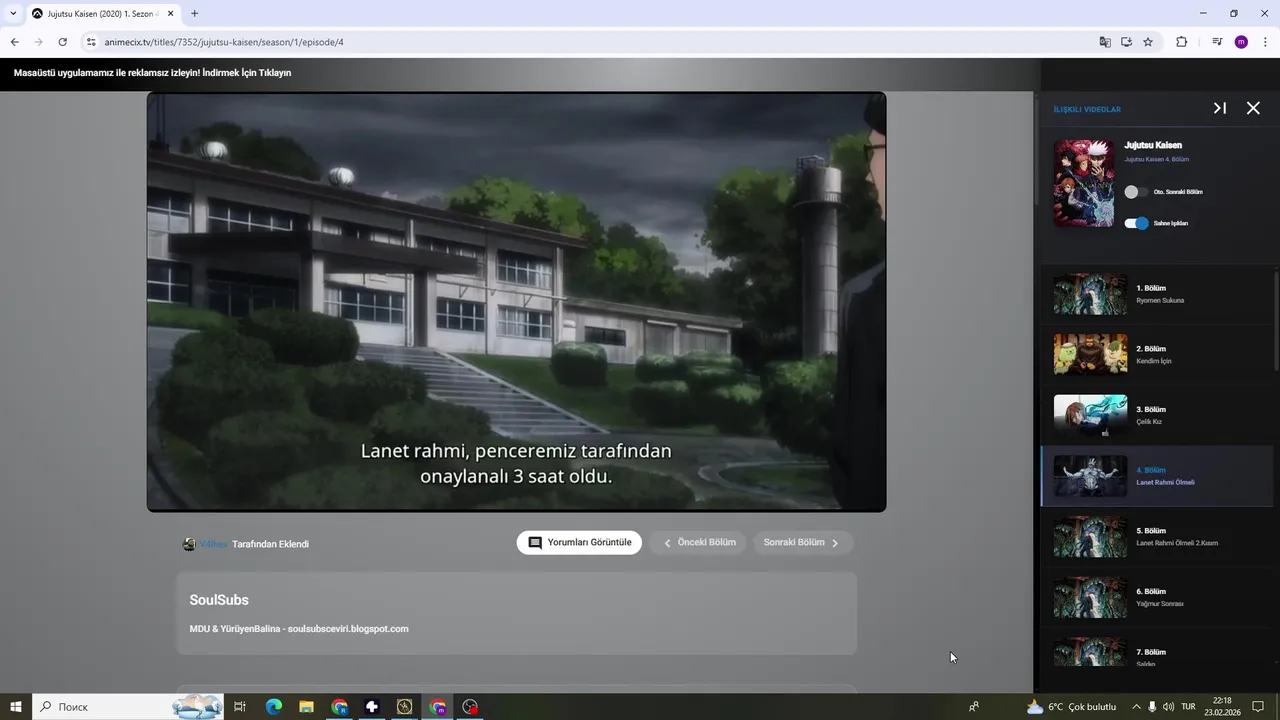Image resolution: width=1280 pixels, height=720 pixels.
Task: View site information icon in address bar
Action: point(91,42)
